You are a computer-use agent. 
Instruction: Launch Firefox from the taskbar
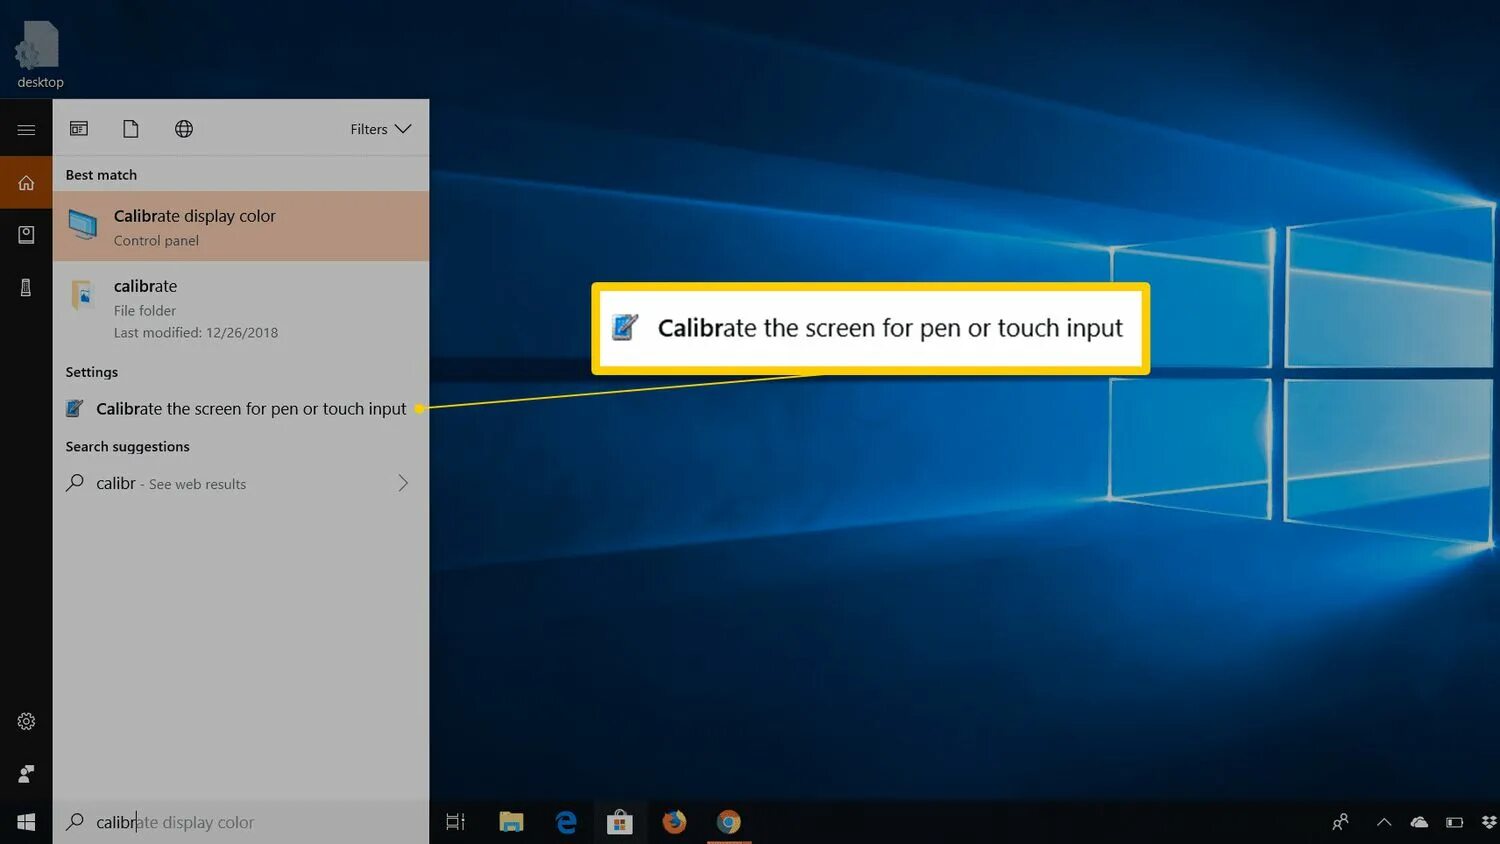(675, 822)
